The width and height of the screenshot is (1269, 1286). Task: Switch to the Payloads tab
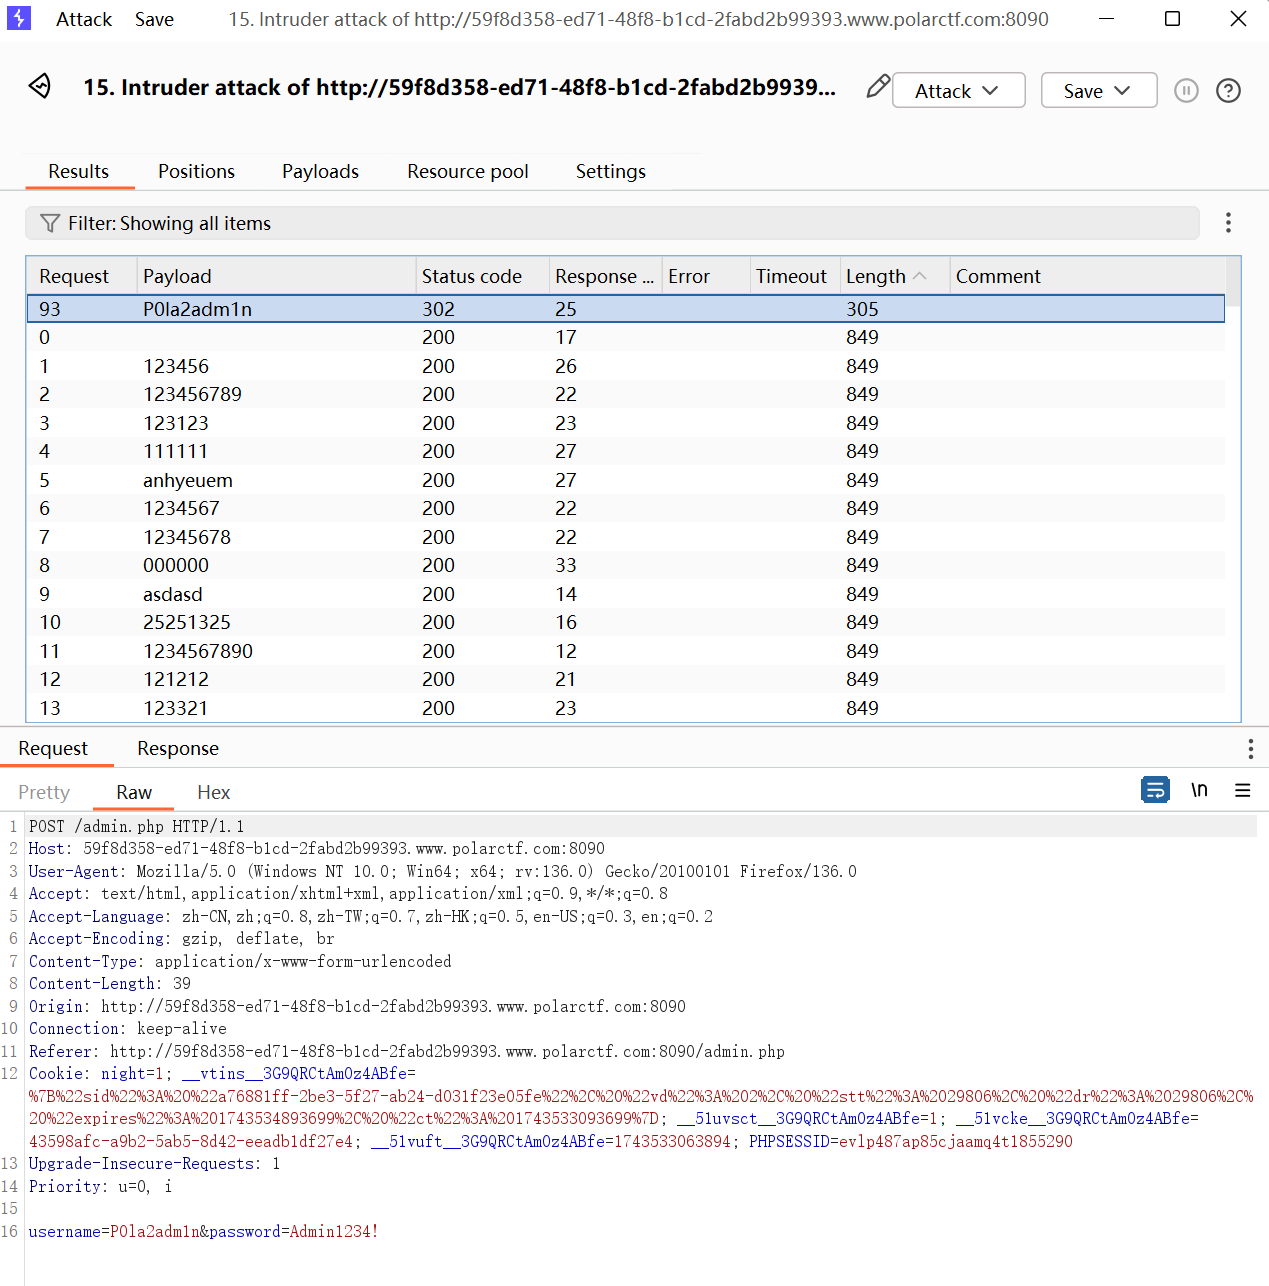(x=320, y=171)
